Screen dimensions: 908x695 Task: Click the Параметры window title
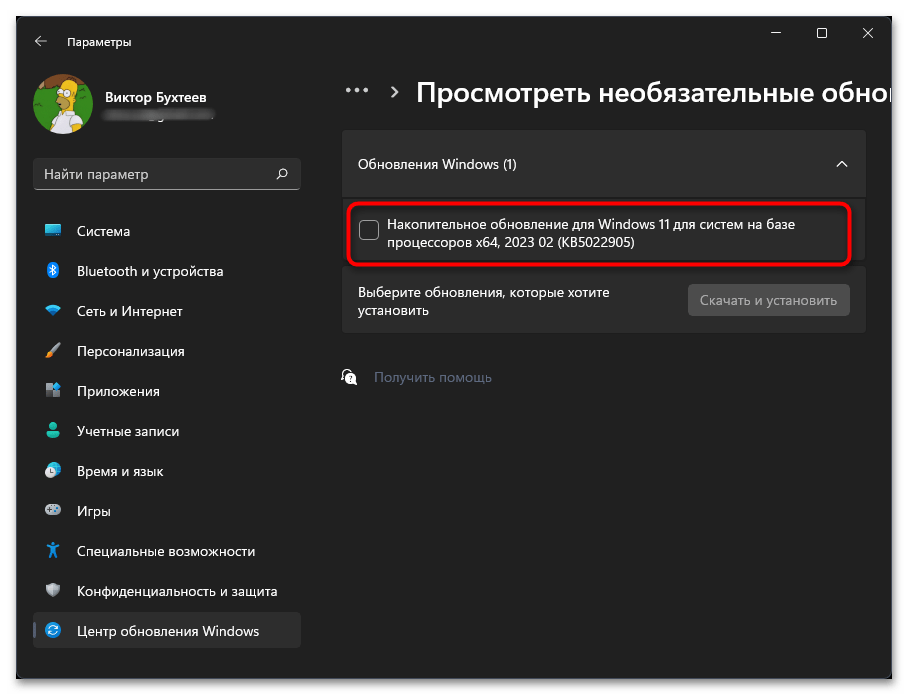coord(99,42)
